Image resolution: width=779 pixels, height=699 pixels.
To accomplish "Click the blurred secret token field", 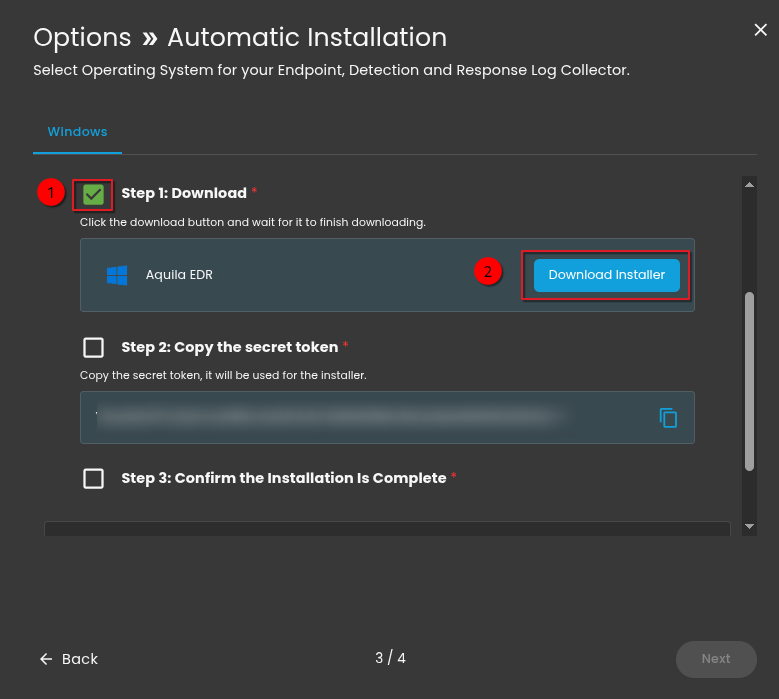I will pos(330,417).
